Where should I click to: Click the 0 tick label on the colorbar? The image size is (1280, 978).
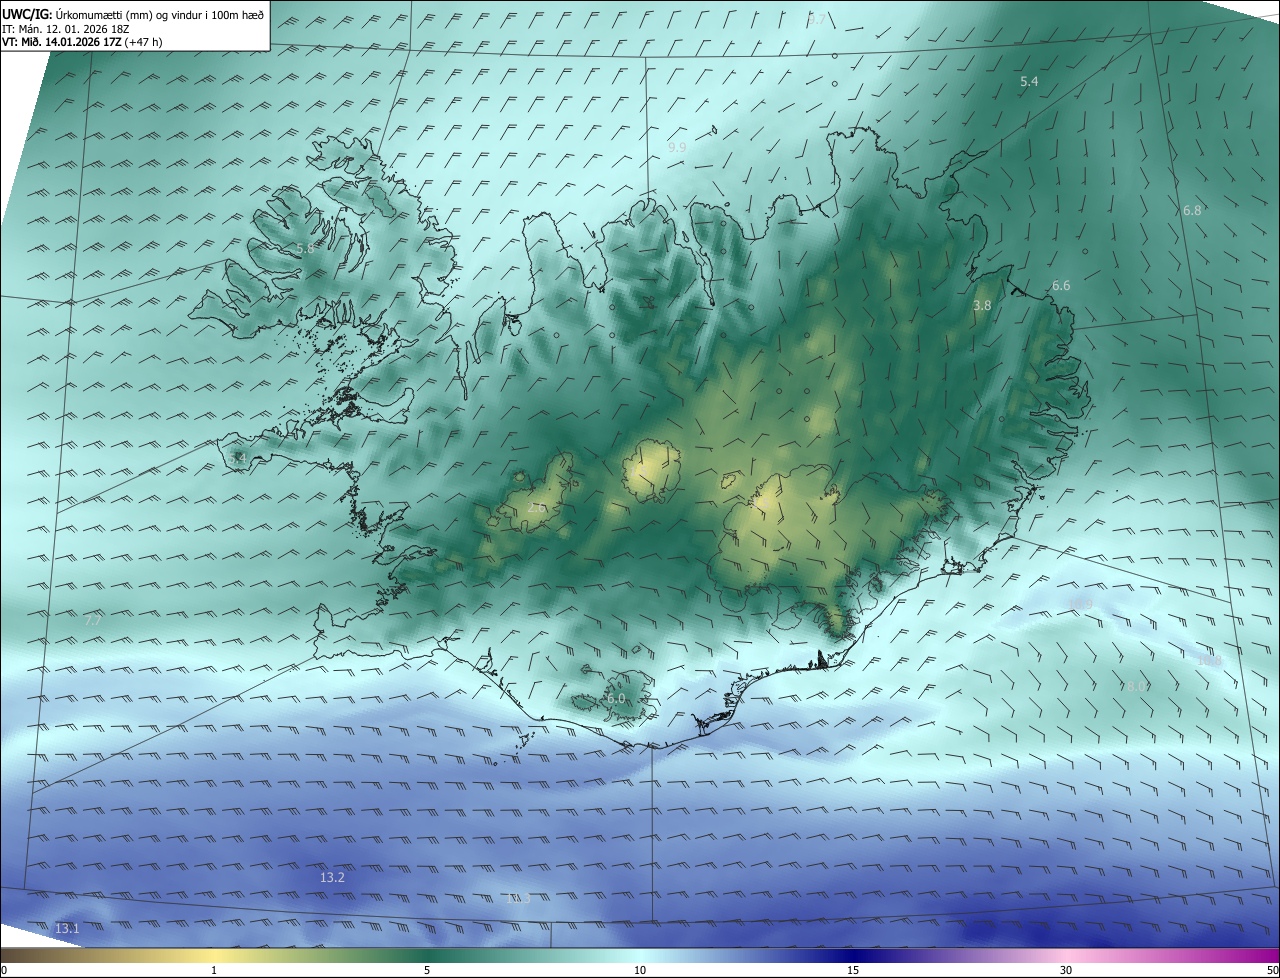(4, 970)
